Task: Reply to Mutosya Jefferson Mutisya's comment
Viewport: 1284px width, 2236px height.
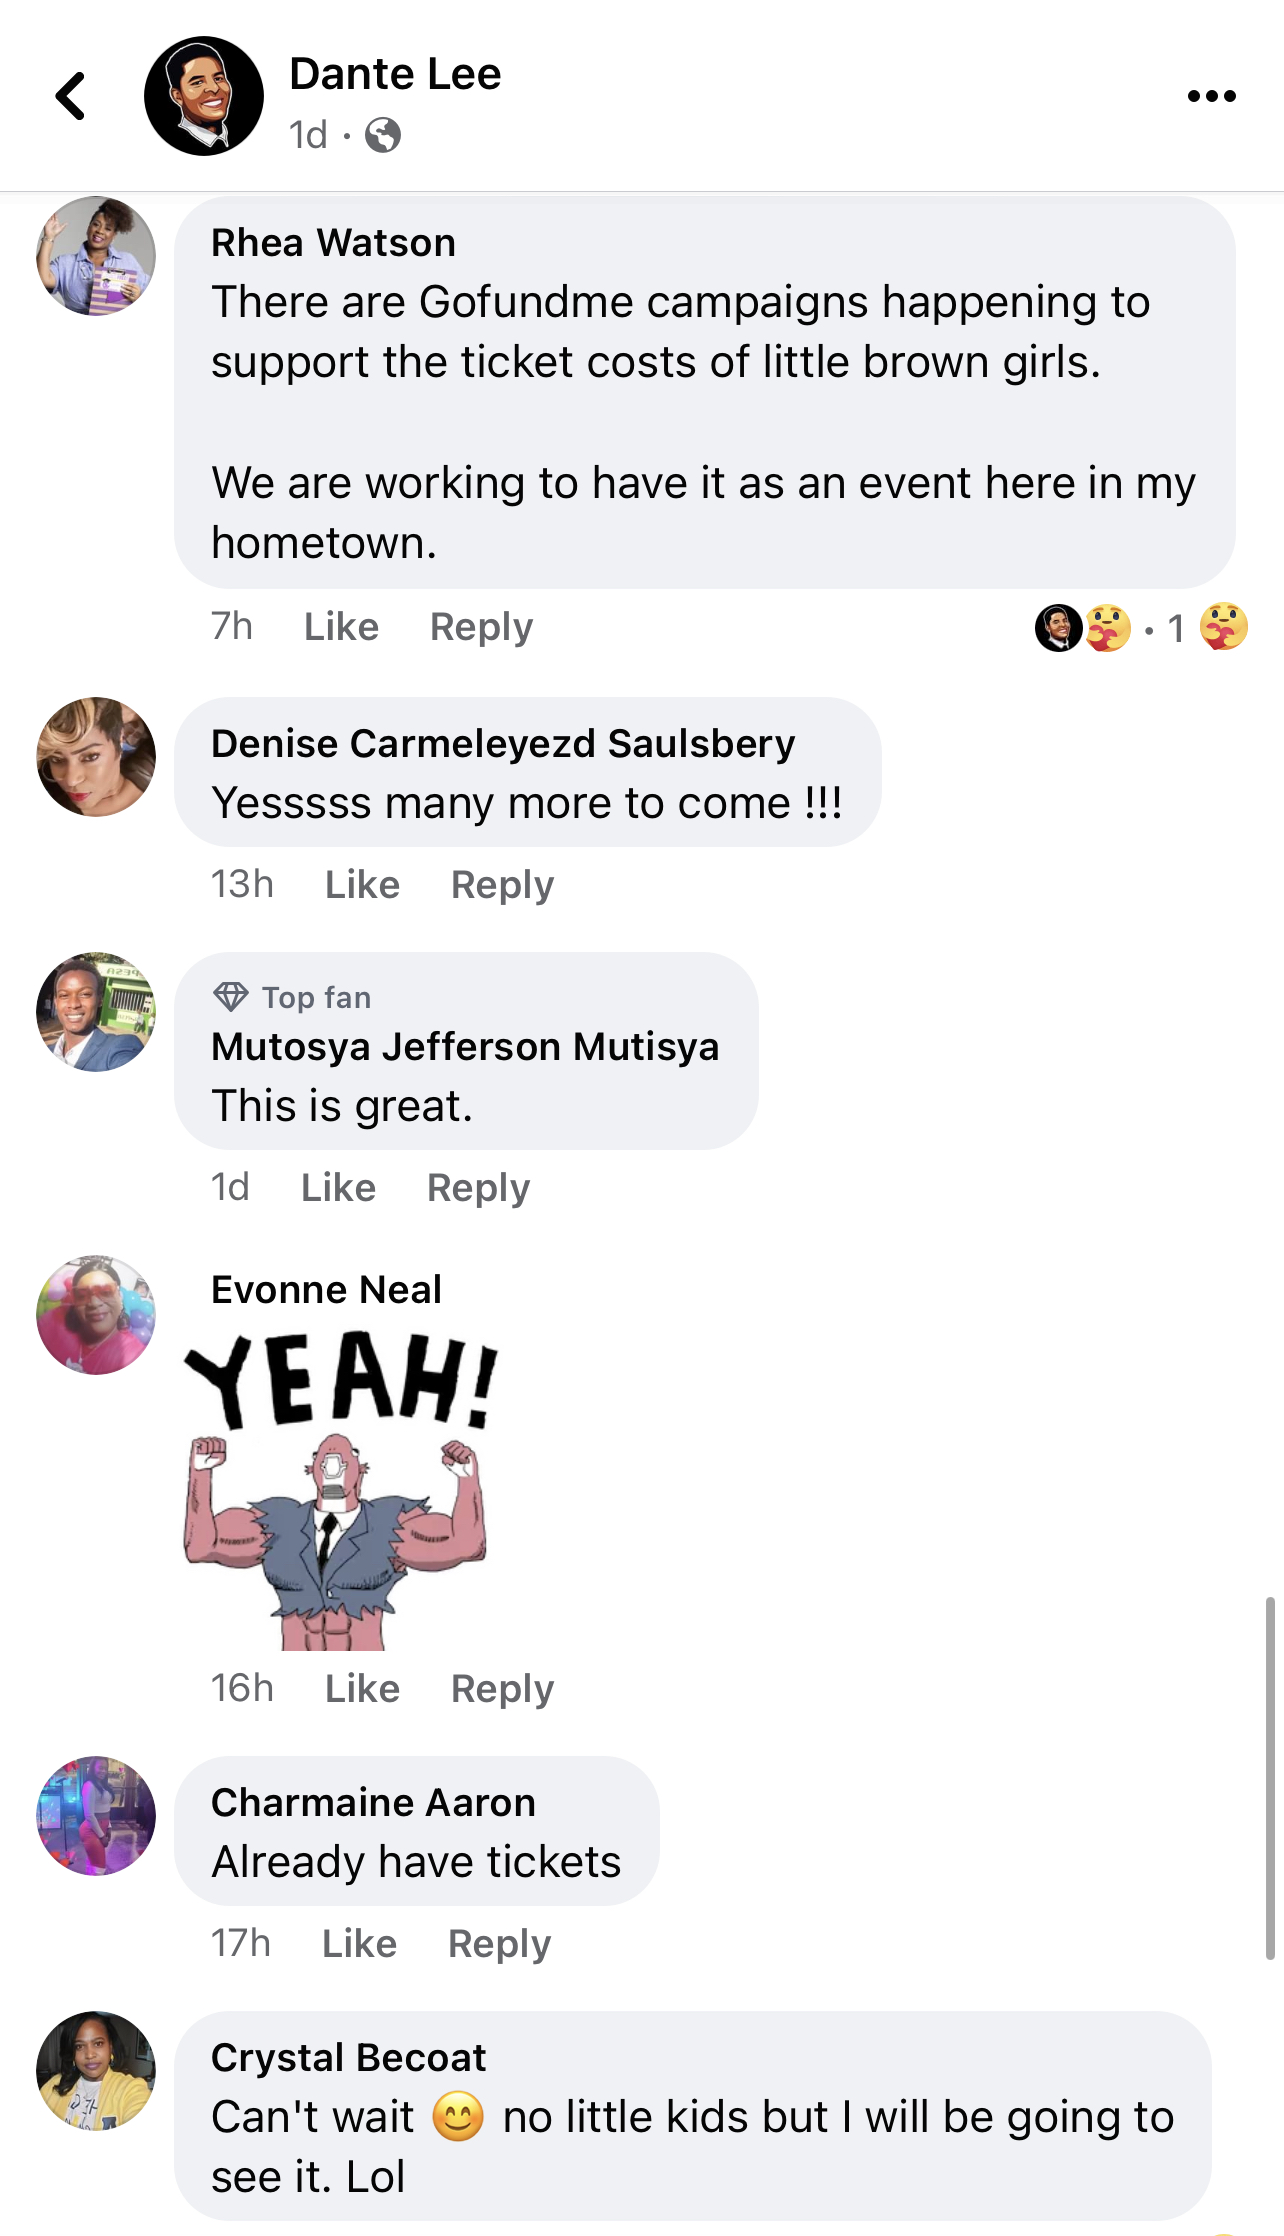Action: [x=478, y=1188]
